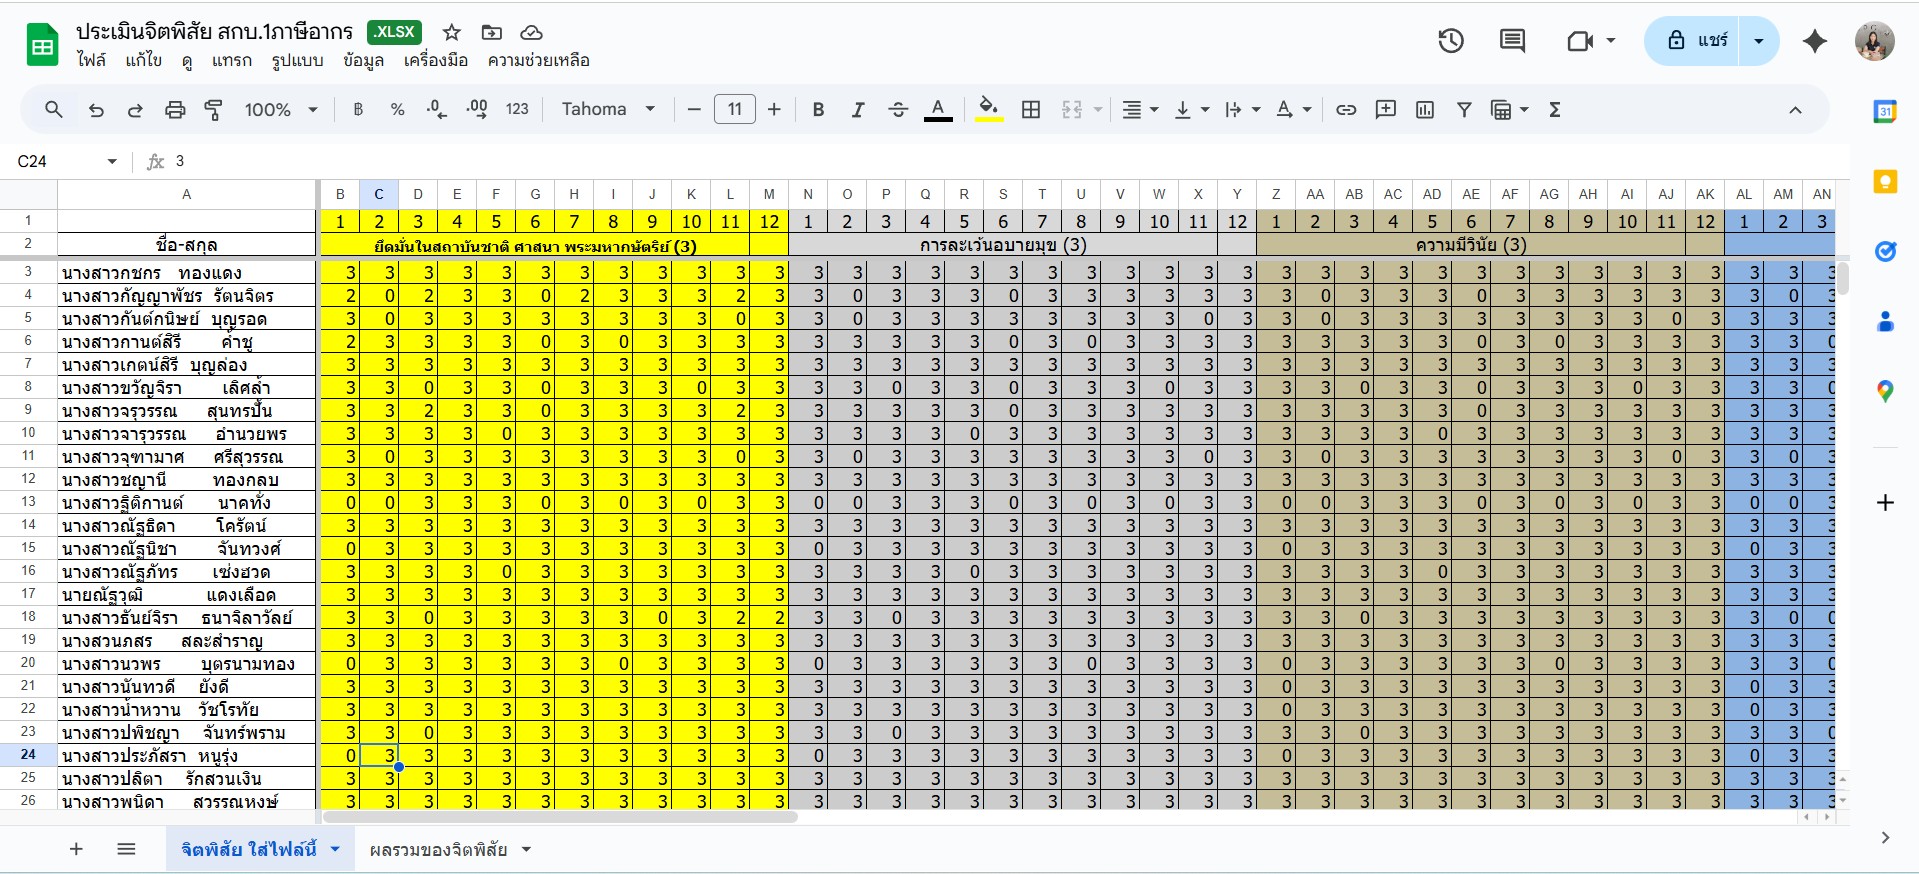Click the Undo icon in toolbar
Screen dimensions: 1919x874
point(96,110)
